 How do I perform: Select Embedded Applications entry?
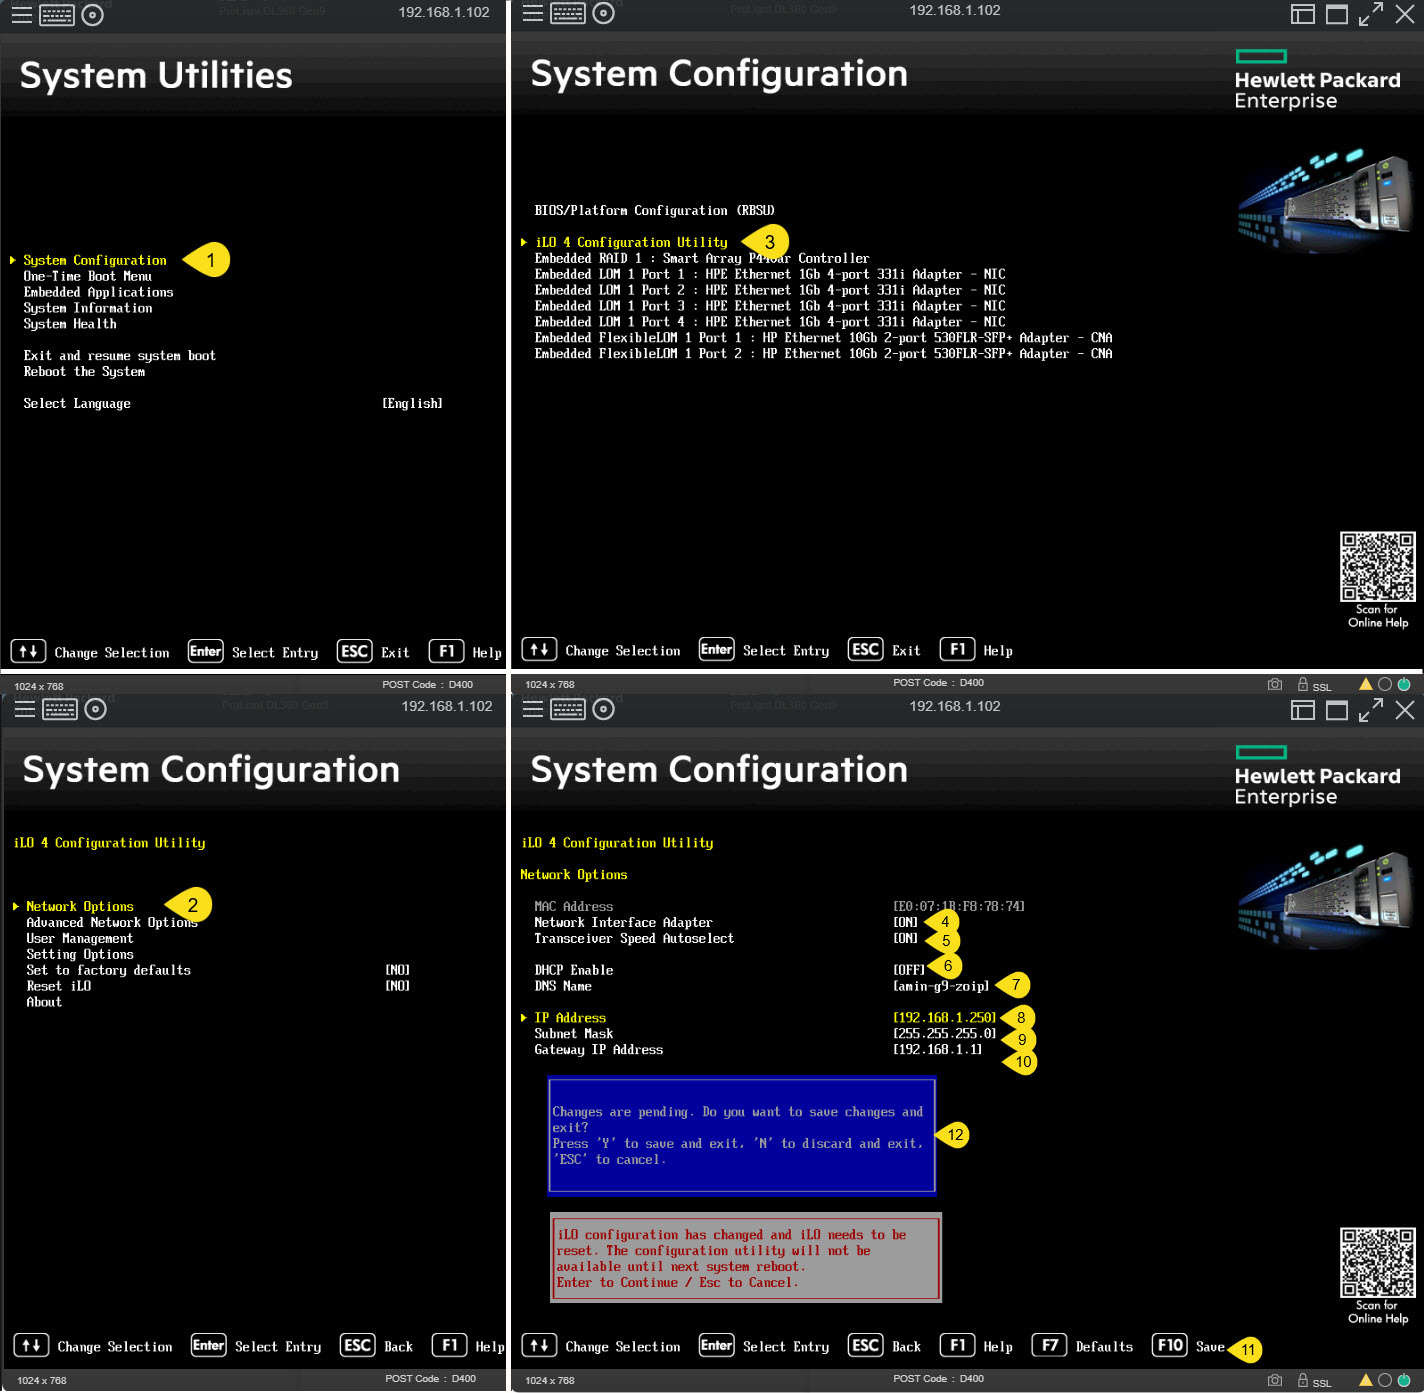coord(98,293)
